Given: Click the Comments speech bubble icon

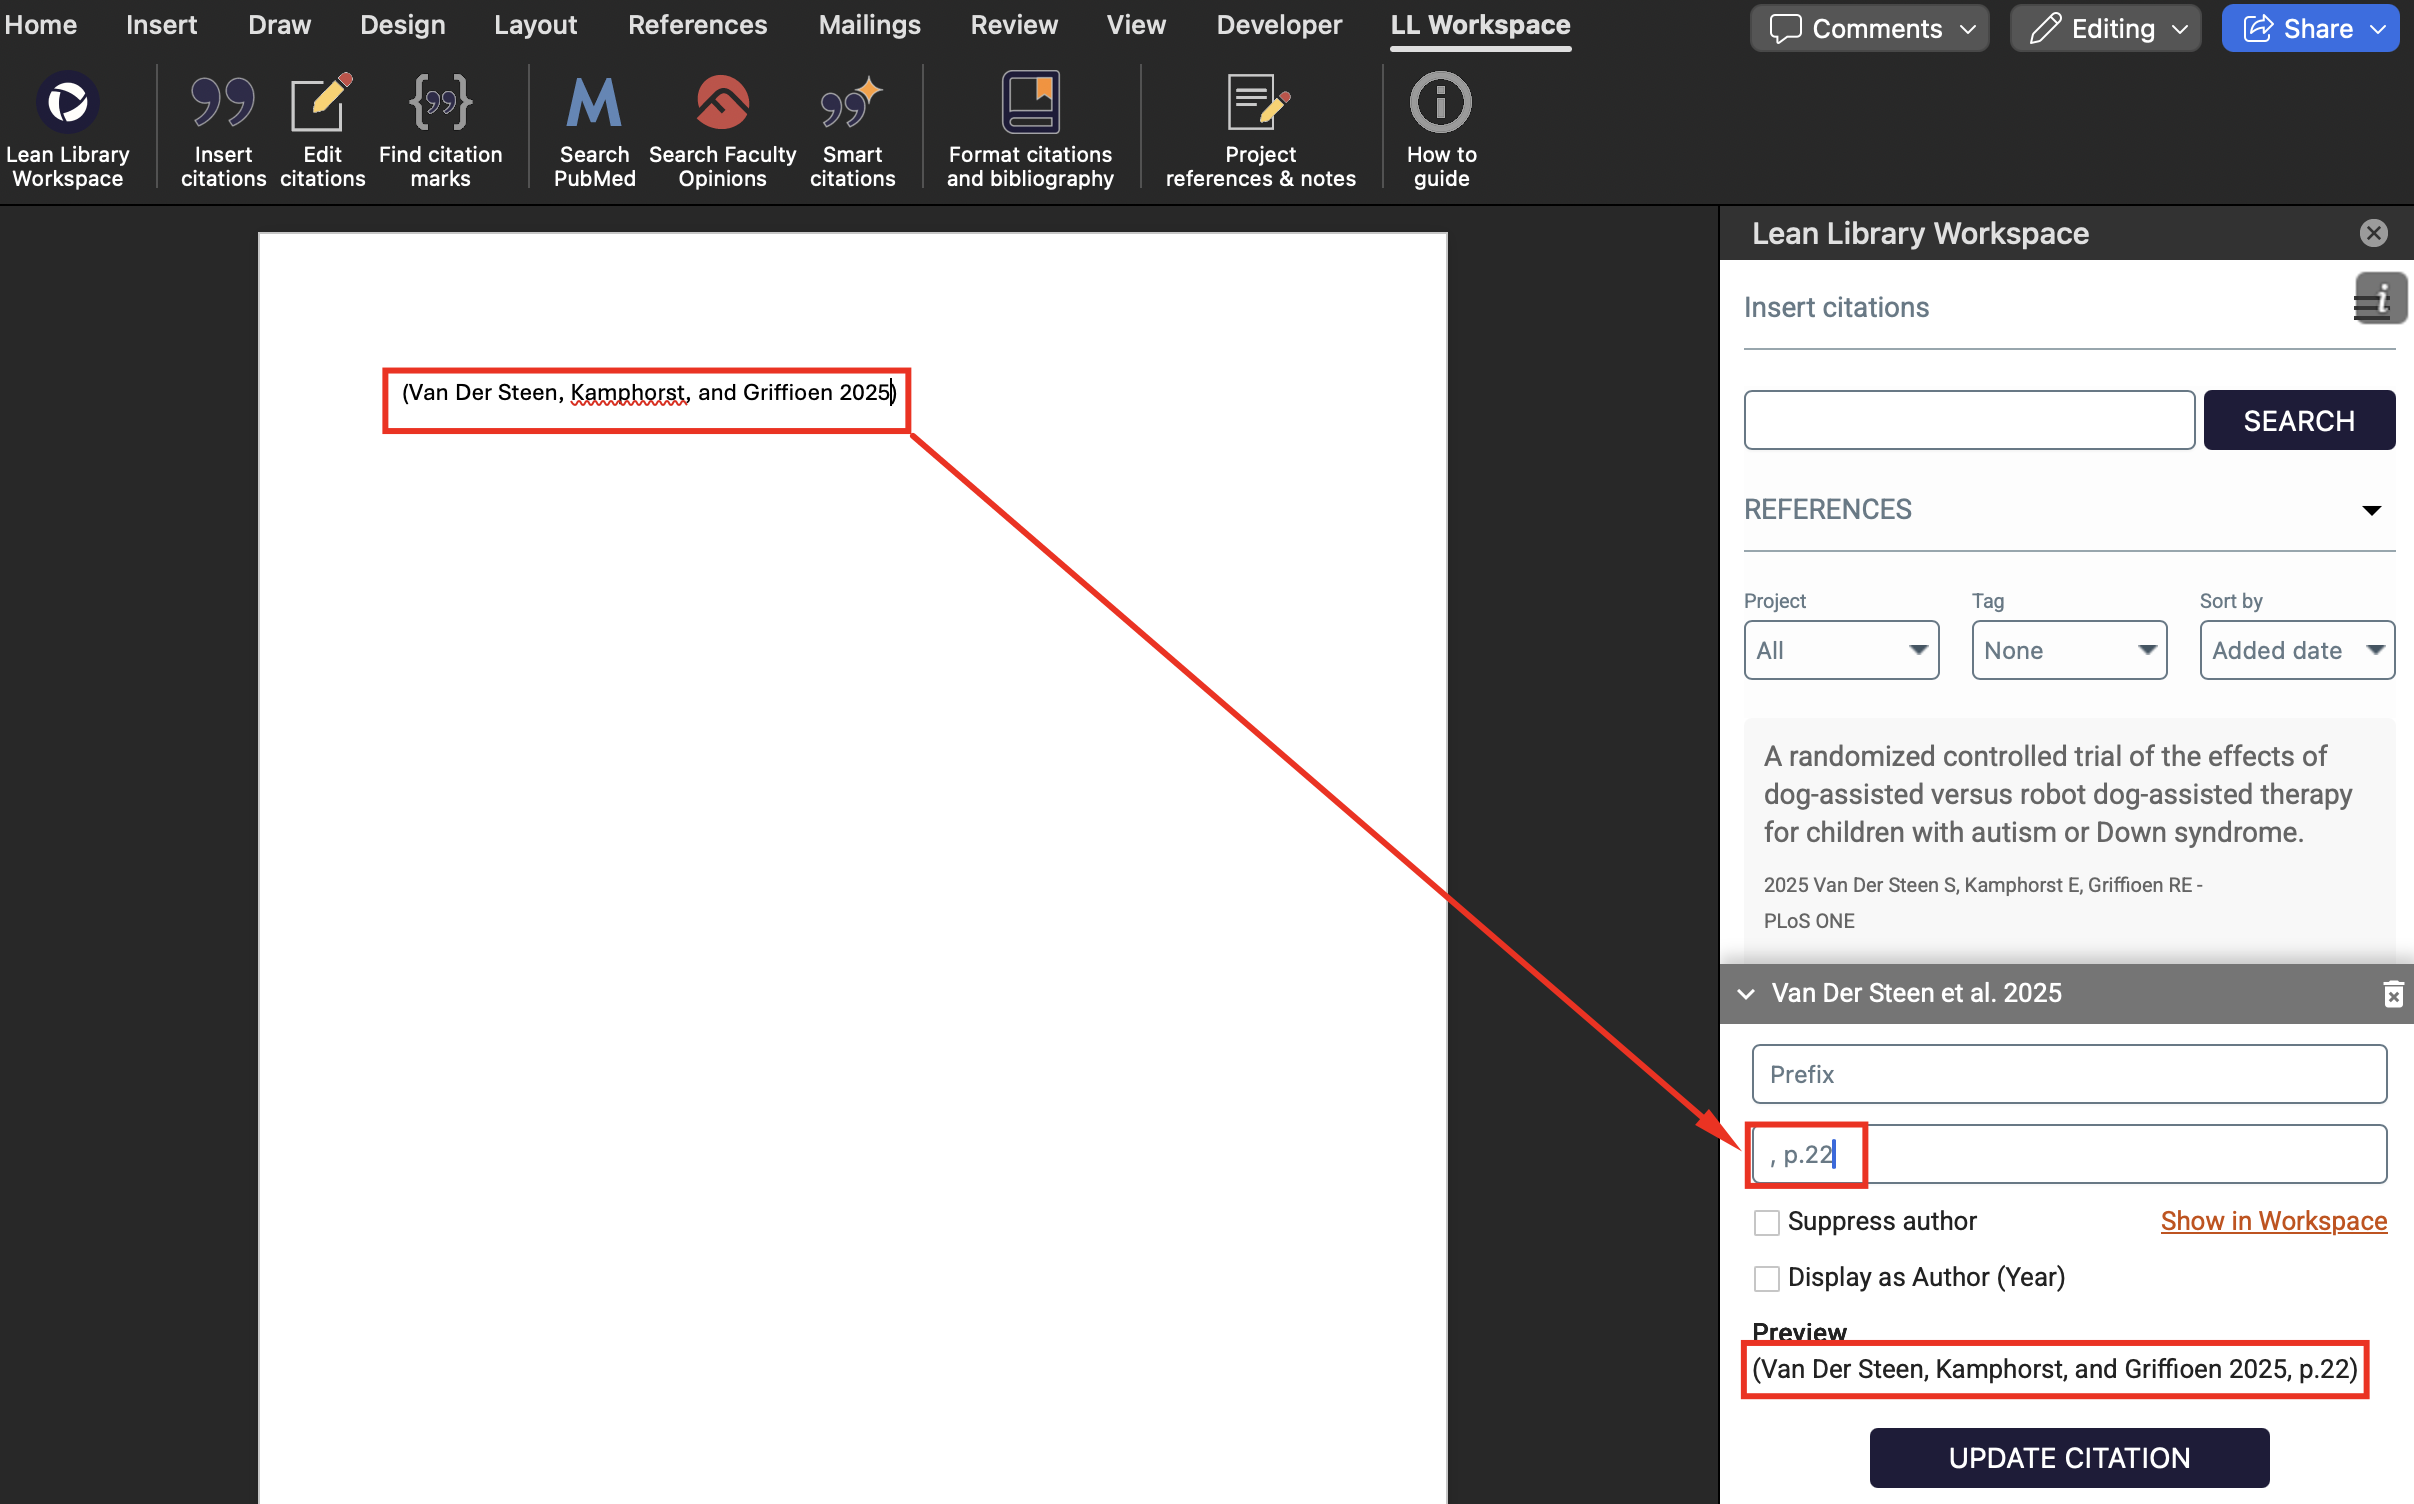Looking at the screenshot, I should tap(1785, 28).
